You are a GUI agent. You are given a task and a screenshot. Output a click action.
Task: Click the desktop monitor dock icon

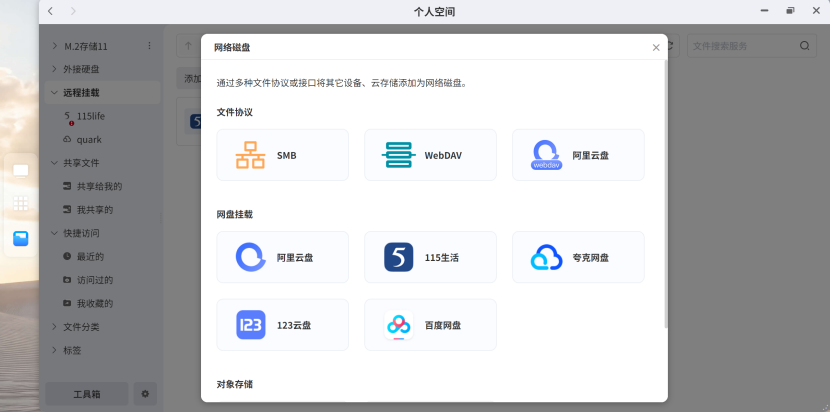pos(21,171)
